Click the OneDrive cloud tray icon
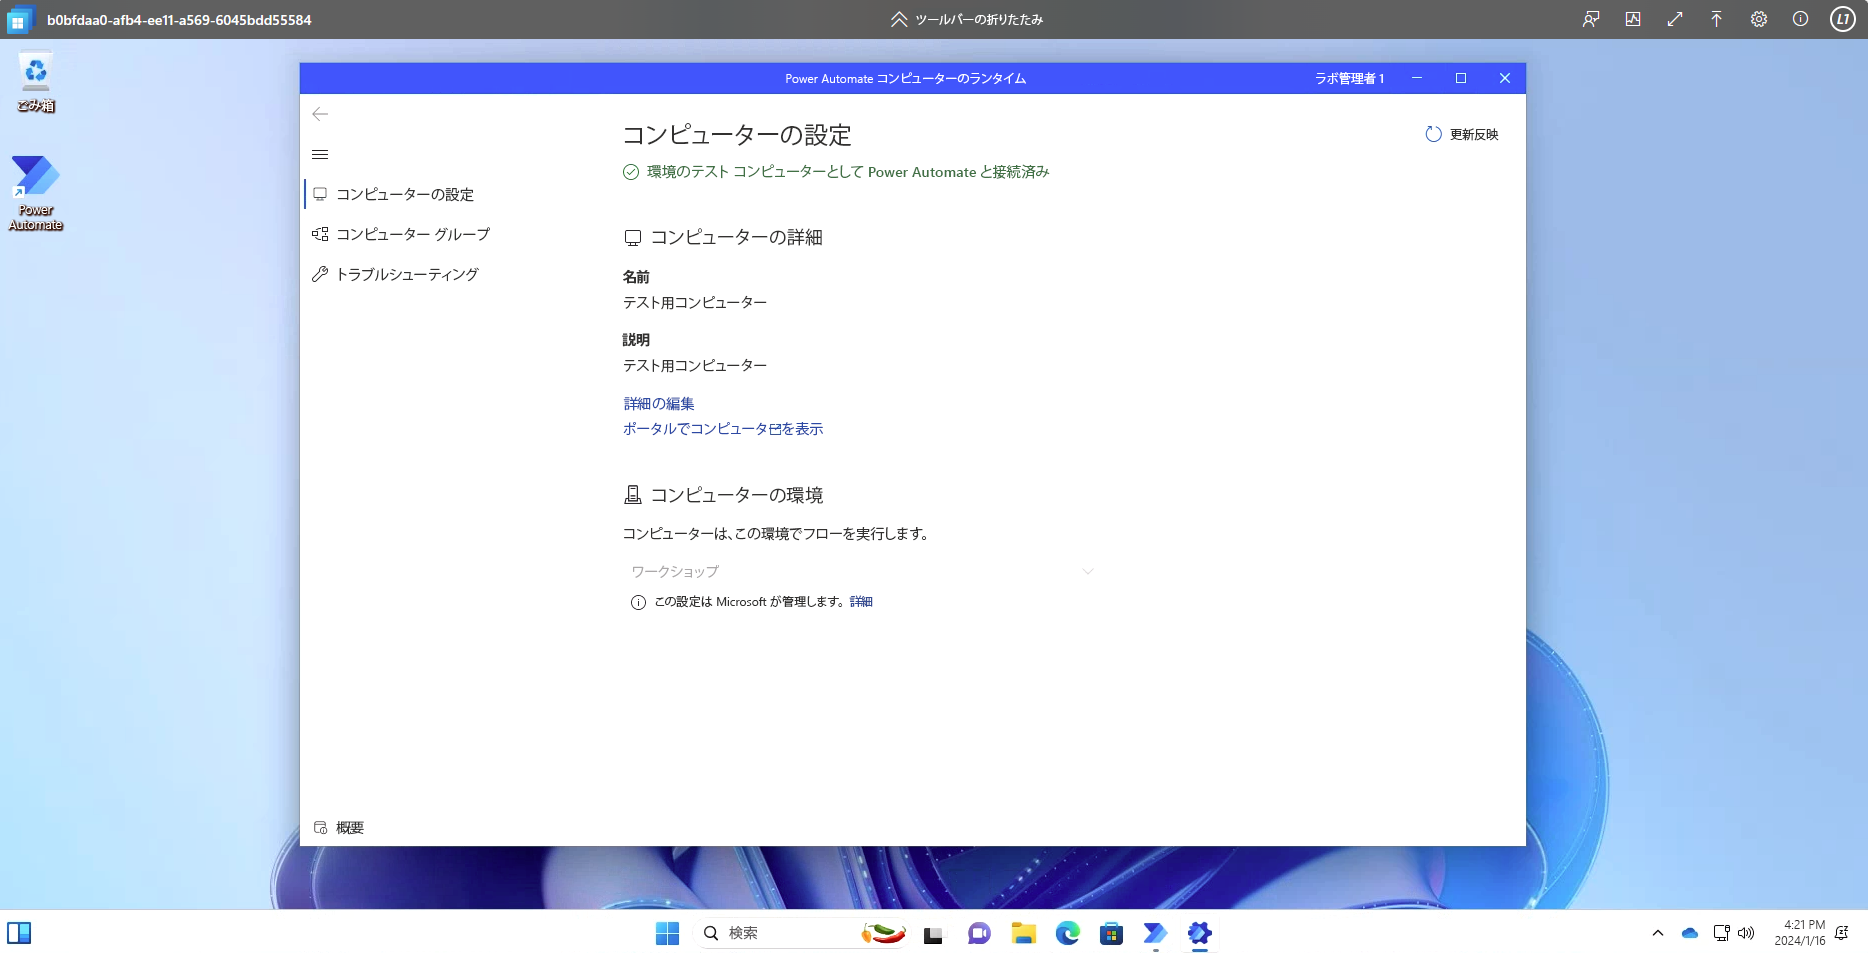Image resolution: width=1868 pixels, height=953 pixels. click(x=1690, y=933)
